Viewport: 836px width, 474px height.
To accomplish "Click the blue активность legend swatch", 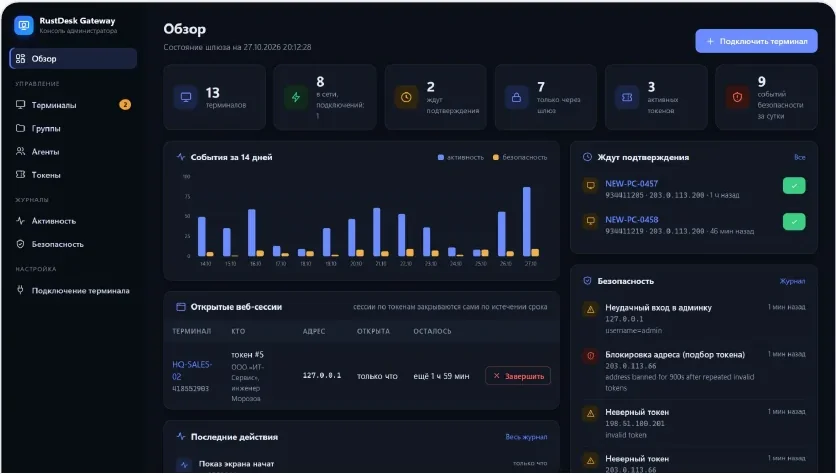I will tap(440, 157).
